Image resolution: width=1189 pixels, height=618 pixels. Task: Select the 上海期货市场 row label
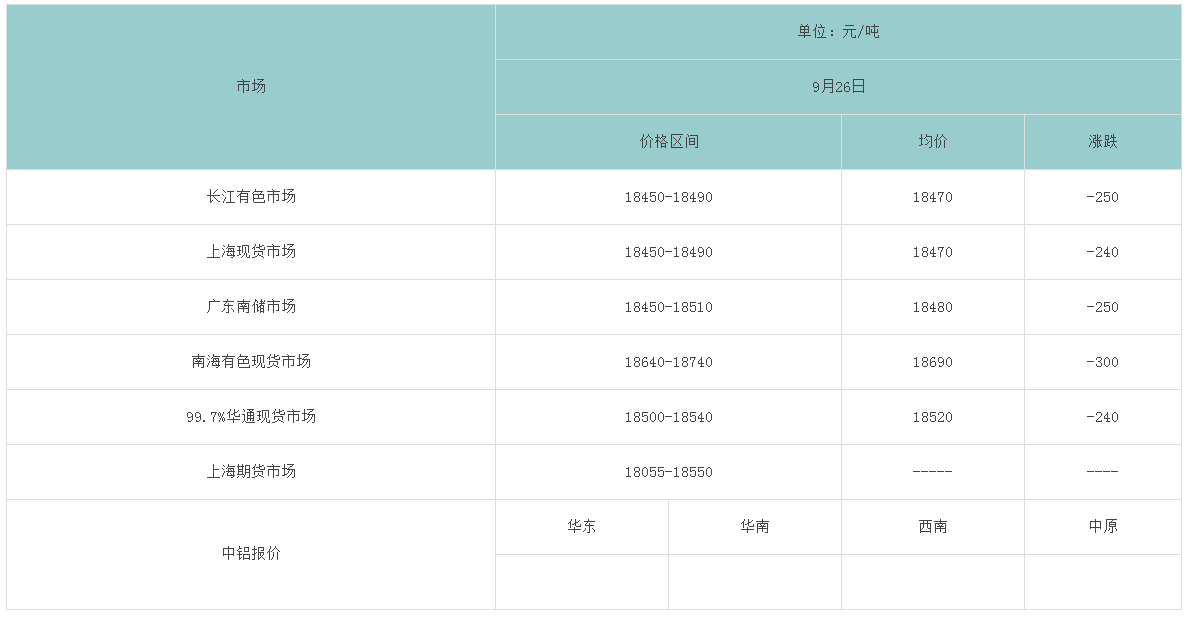(x=251, y=472)
